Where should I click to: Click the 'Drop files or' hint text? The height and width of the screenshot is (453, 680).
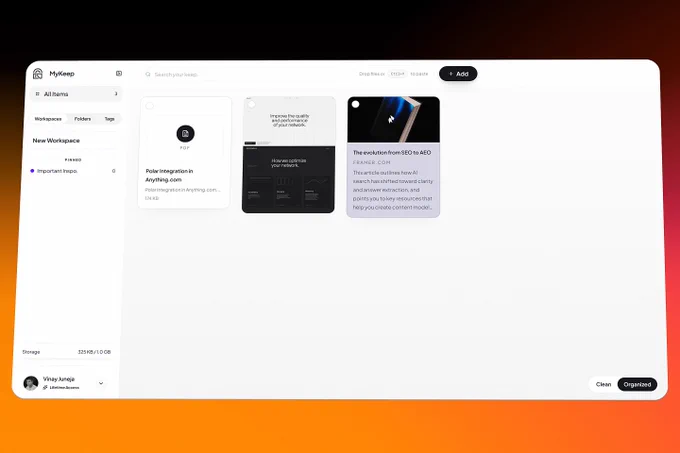click(372, 74)
